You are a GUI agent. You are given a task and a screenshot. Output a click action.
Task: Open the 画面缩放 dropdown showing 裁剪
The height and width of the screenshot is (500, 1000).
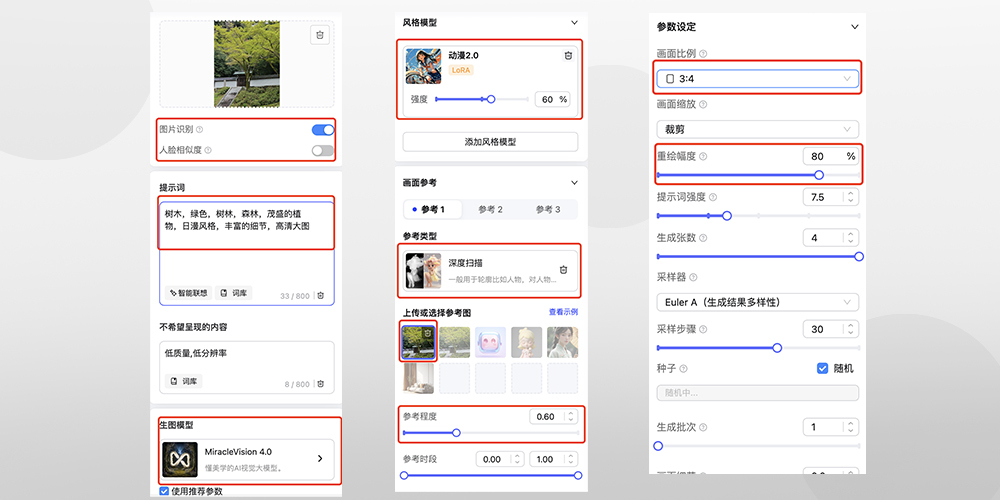[758, 129]
